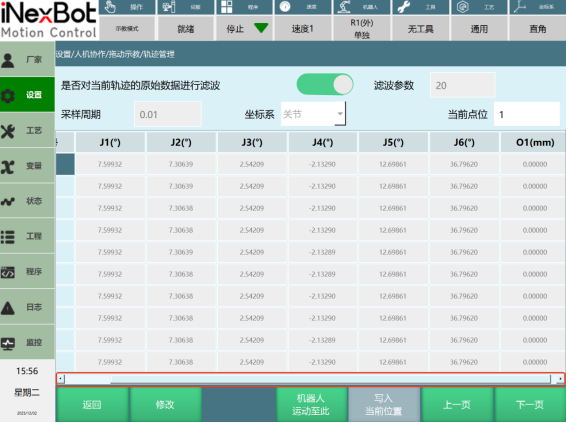Open the 工程 sidebar label
Screen dimensions: 566x423
[x=34, y=236]
